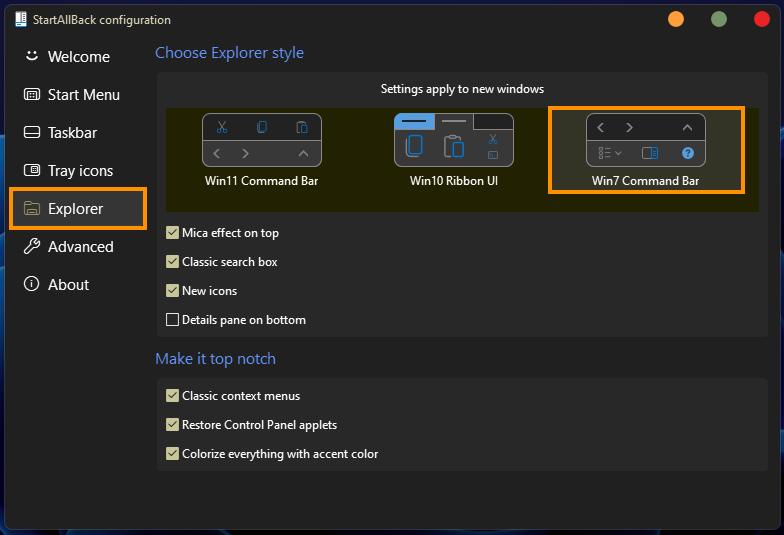Uncheck Classic search box
This screenshot has height=535, width=784.
click(x=172, y=262)
